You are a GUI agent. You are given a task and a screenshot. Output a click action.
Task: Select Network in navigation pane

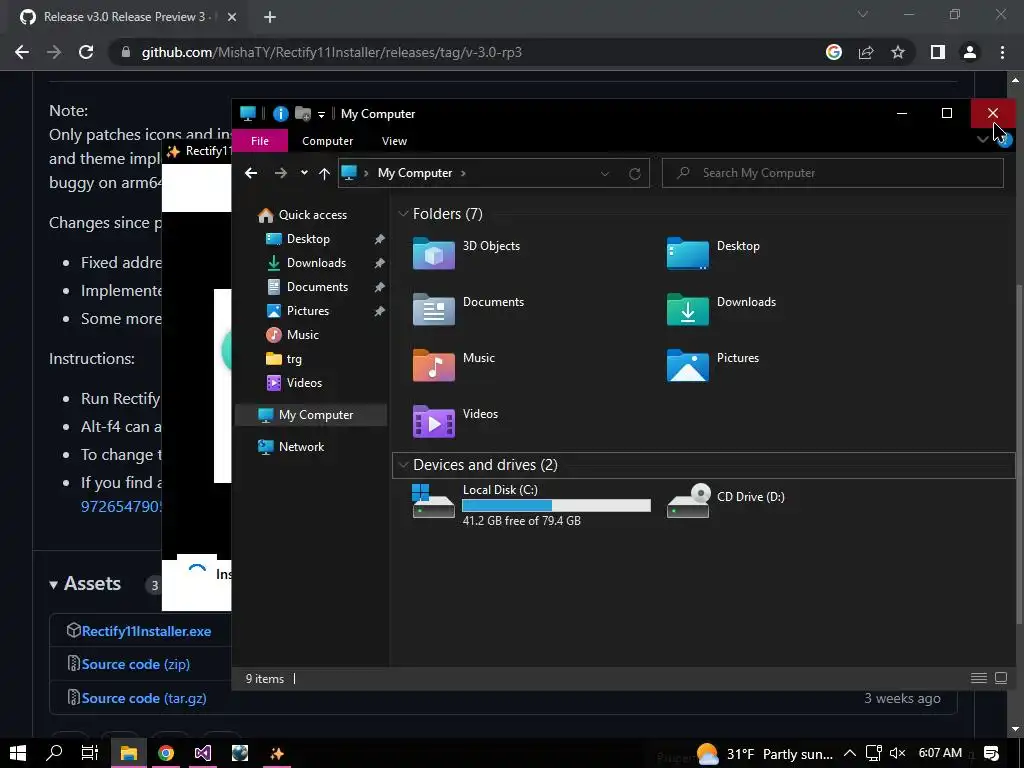(x=291, y=447)
